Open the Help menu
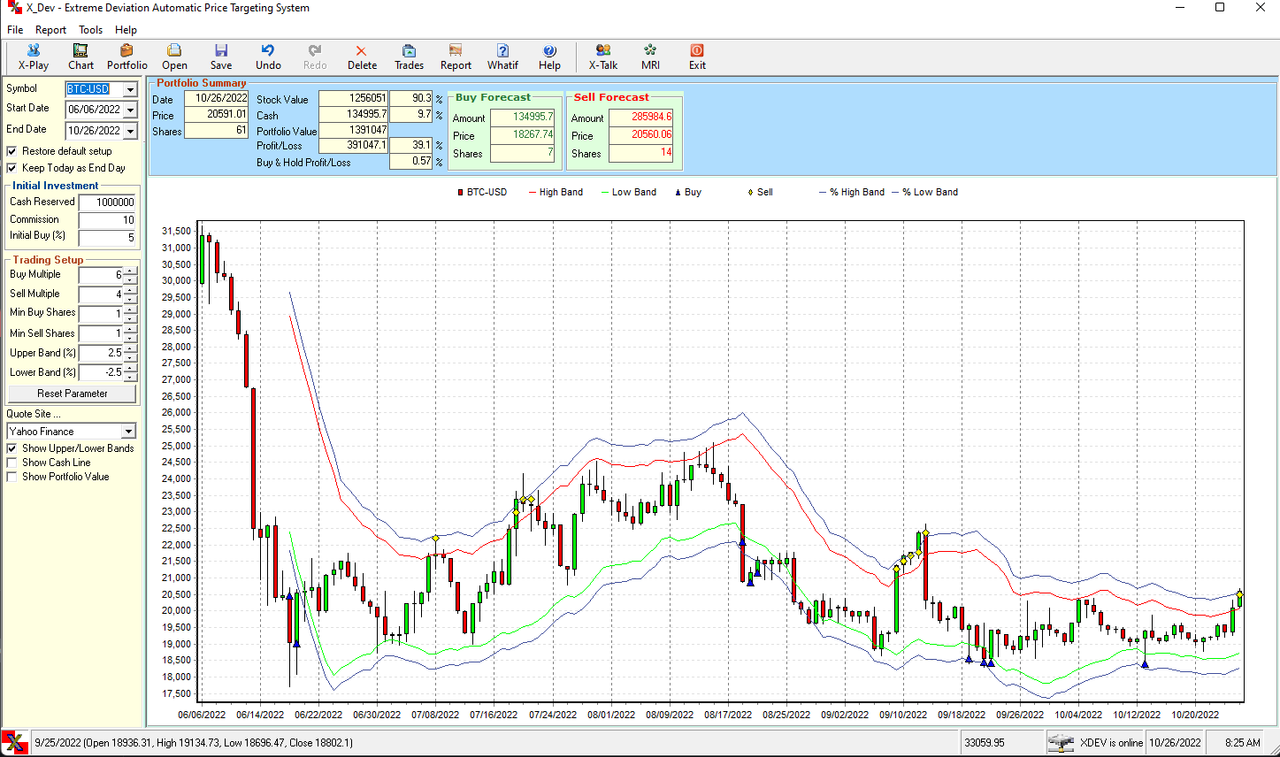 click(x=126, y=30)
